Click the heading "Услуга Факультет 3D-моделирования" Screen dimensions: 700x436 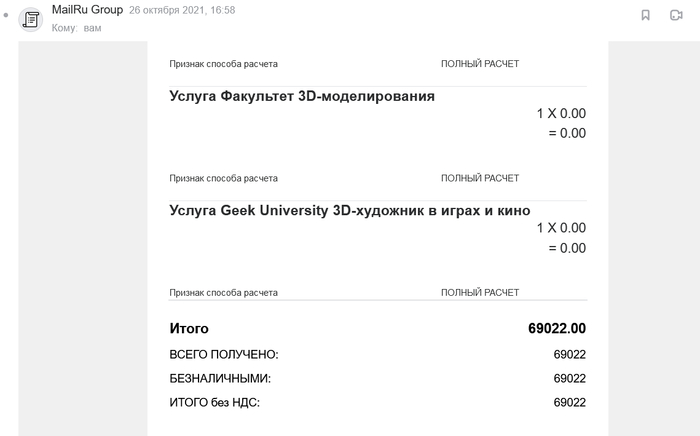[x=302, y=96]
